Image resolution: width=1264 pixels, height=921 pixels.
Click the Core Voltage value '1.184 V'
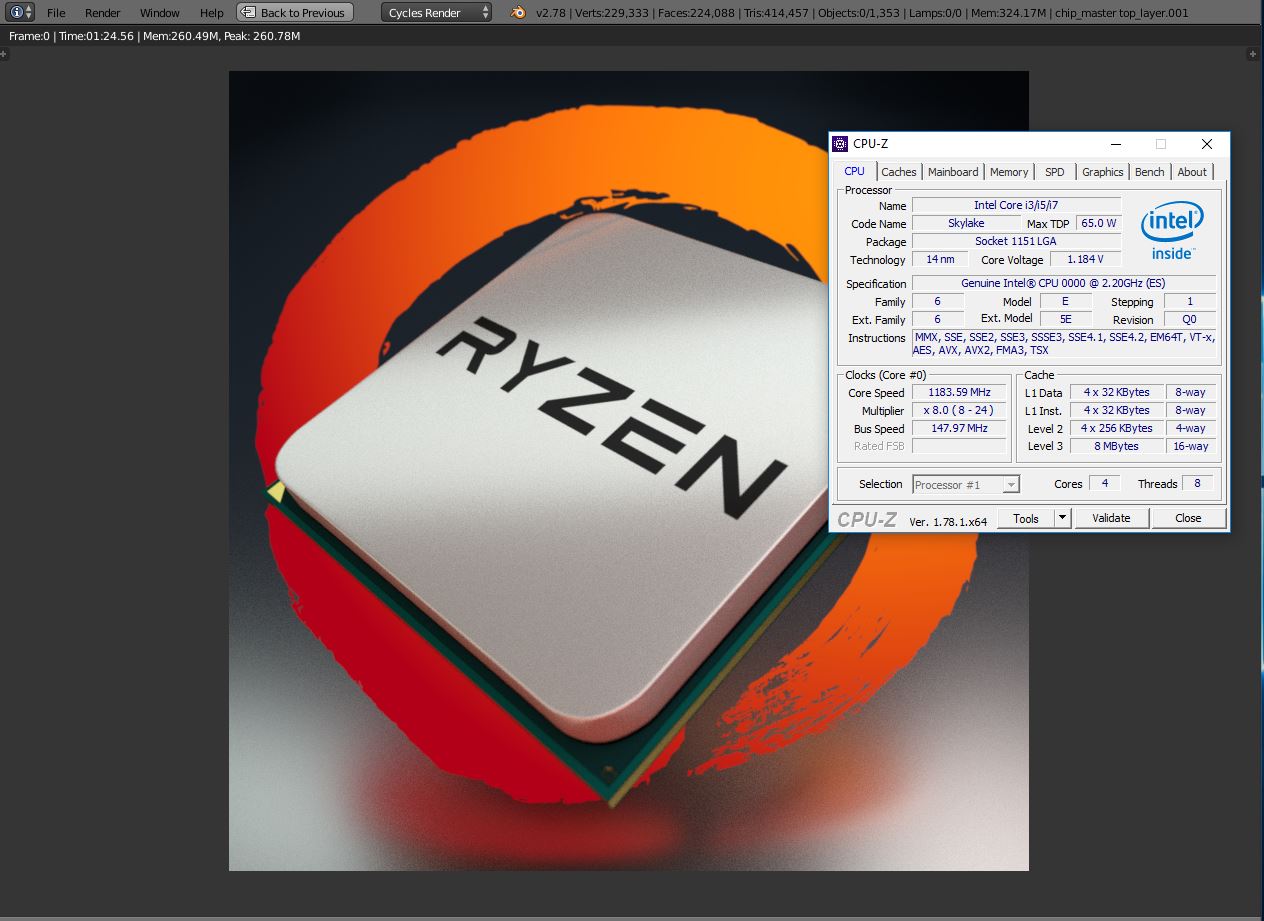point(1086,259)
